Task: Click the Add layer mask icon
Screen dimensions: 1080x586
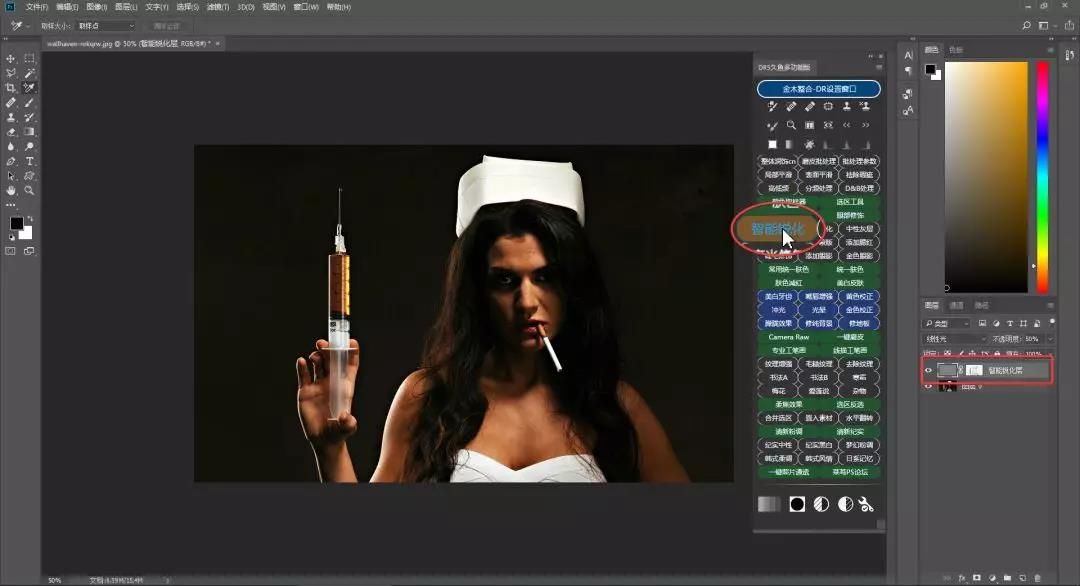Action: pyautogui.click(x=977, y=578)
